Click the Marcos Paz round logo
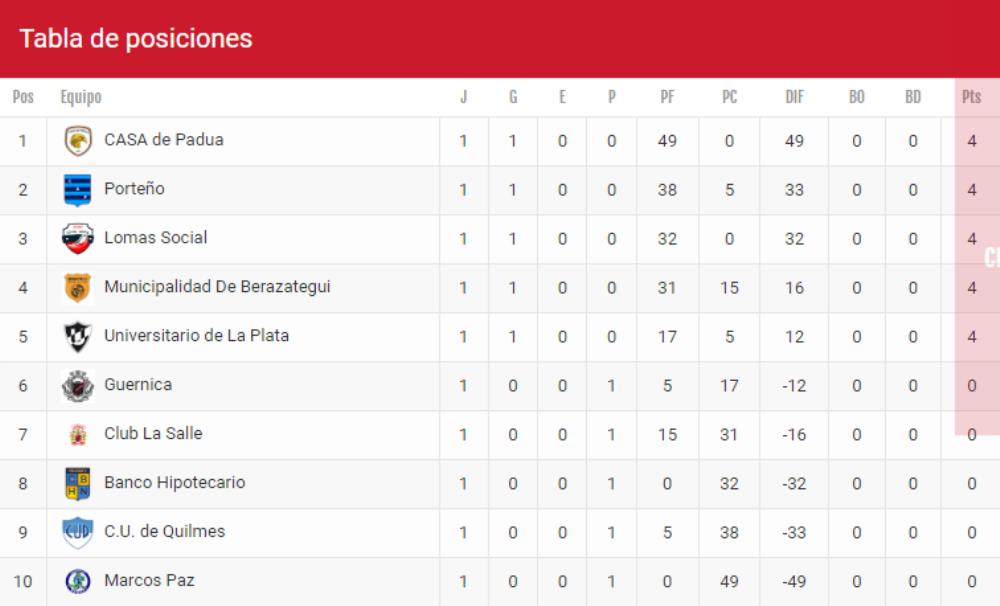 78,581
